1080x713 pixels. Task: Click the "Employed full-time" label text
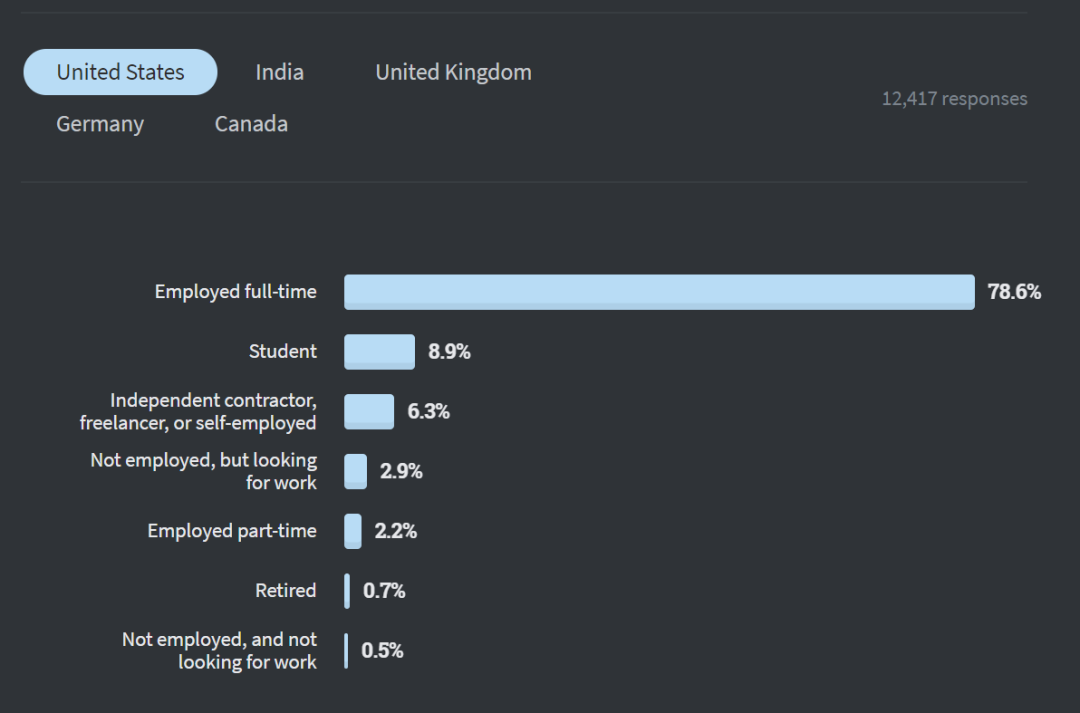235,292
